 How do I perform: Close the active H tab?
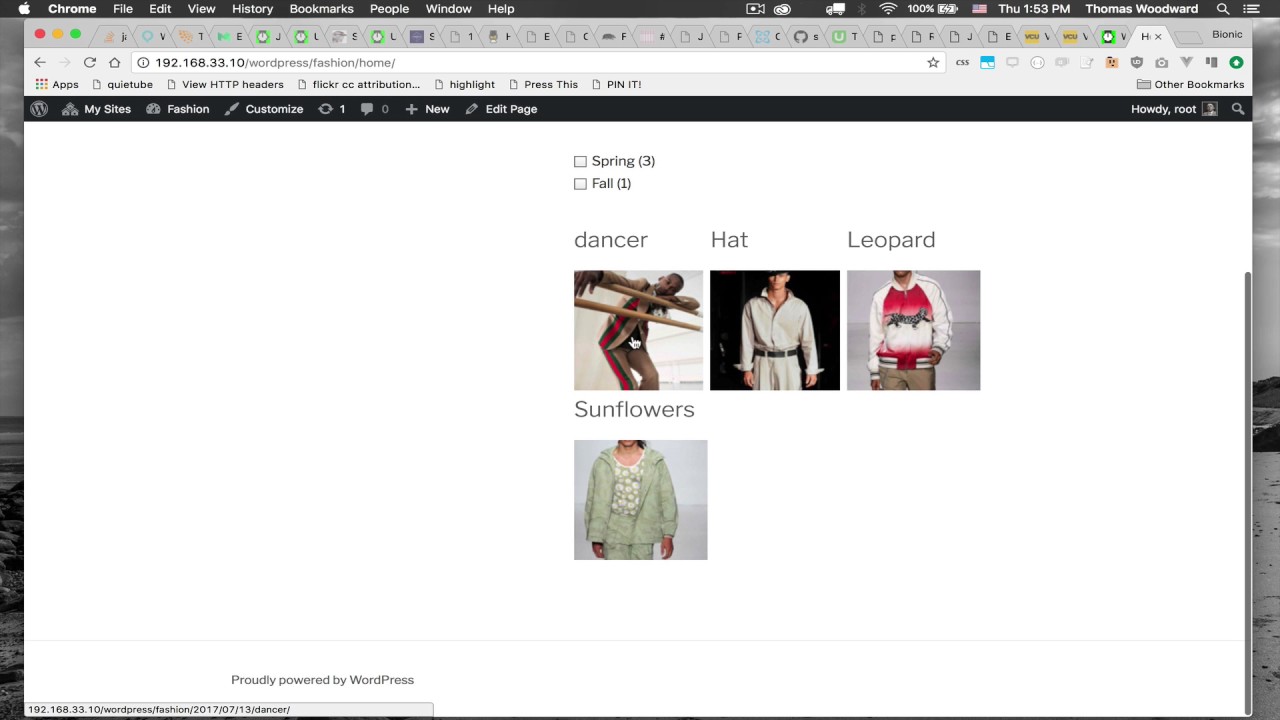point(1159,37)
